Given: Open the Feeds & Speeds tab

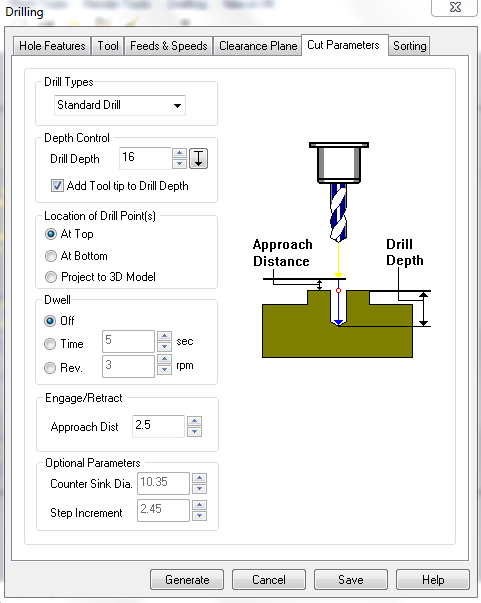Looking at the screenshot, I should tap(168, 46).
